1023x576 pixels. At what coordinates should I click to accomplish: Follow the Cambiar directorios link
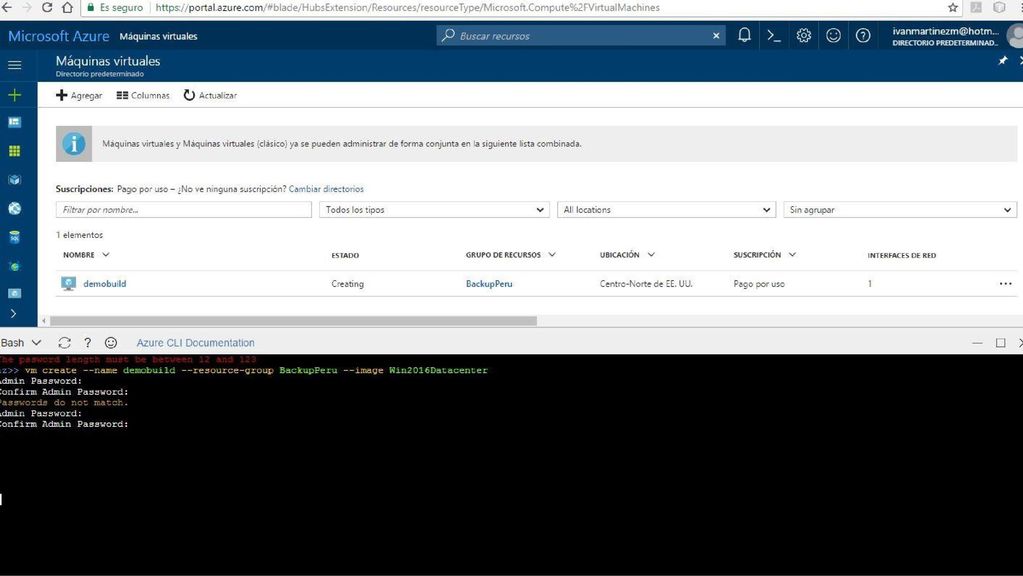(326, 189)
